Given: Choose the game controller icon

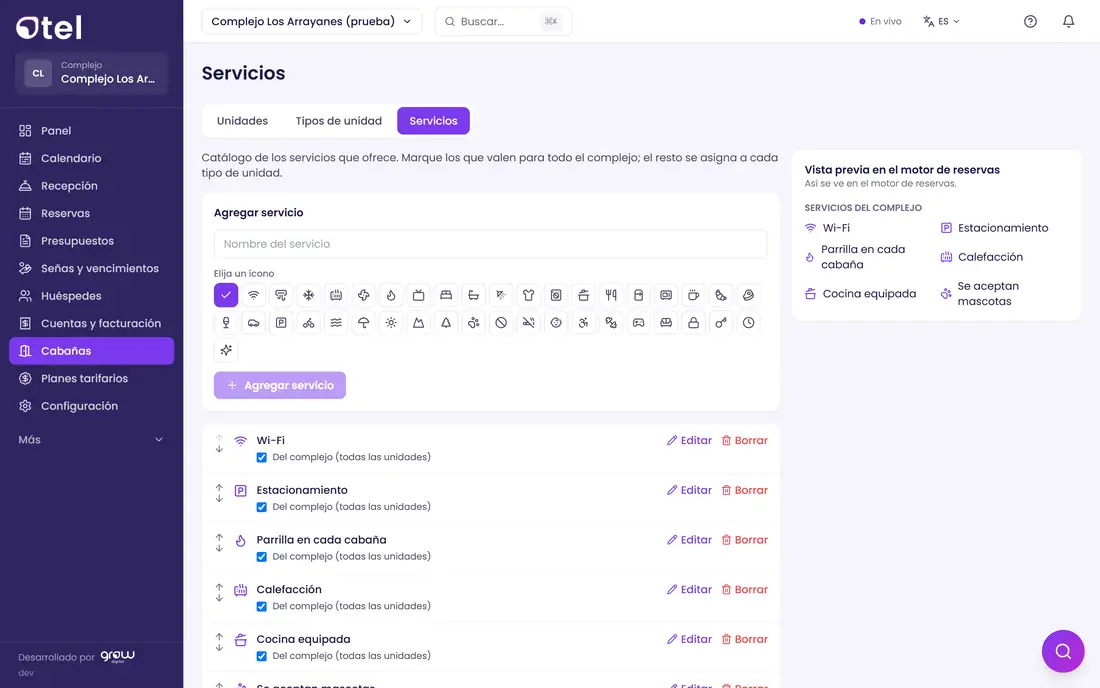Looking at the screenshot, I should pos(638,323).
